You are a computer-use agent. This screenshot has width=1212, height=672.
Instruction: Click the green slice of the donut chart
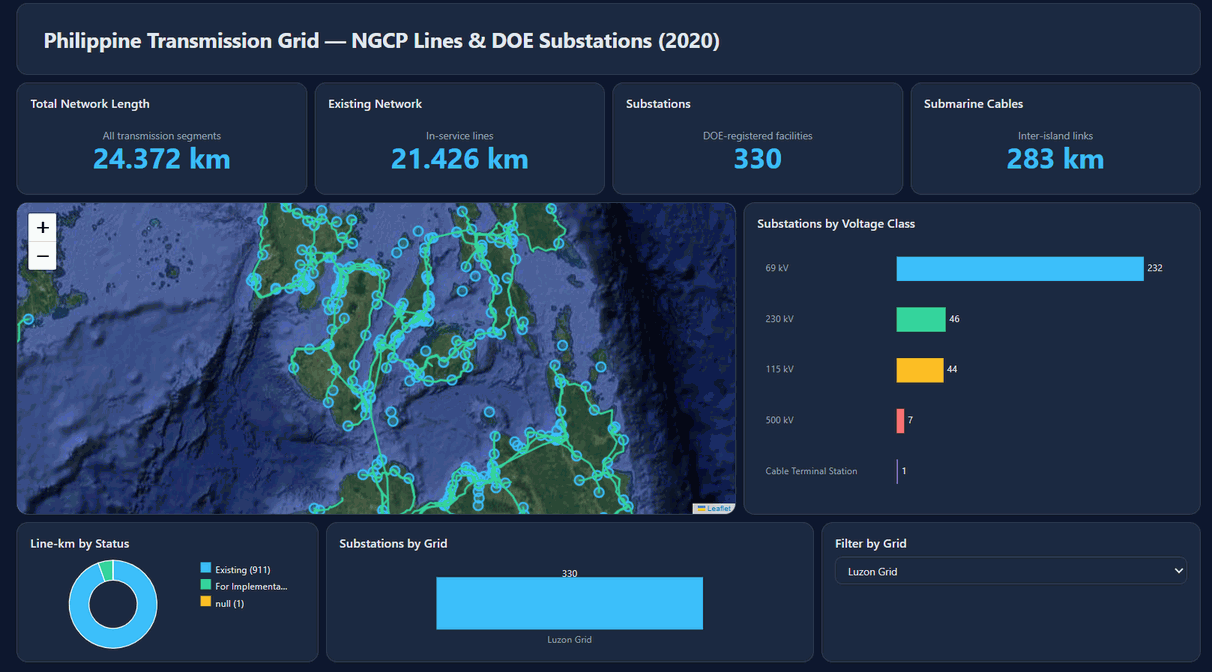coord(105,571)
